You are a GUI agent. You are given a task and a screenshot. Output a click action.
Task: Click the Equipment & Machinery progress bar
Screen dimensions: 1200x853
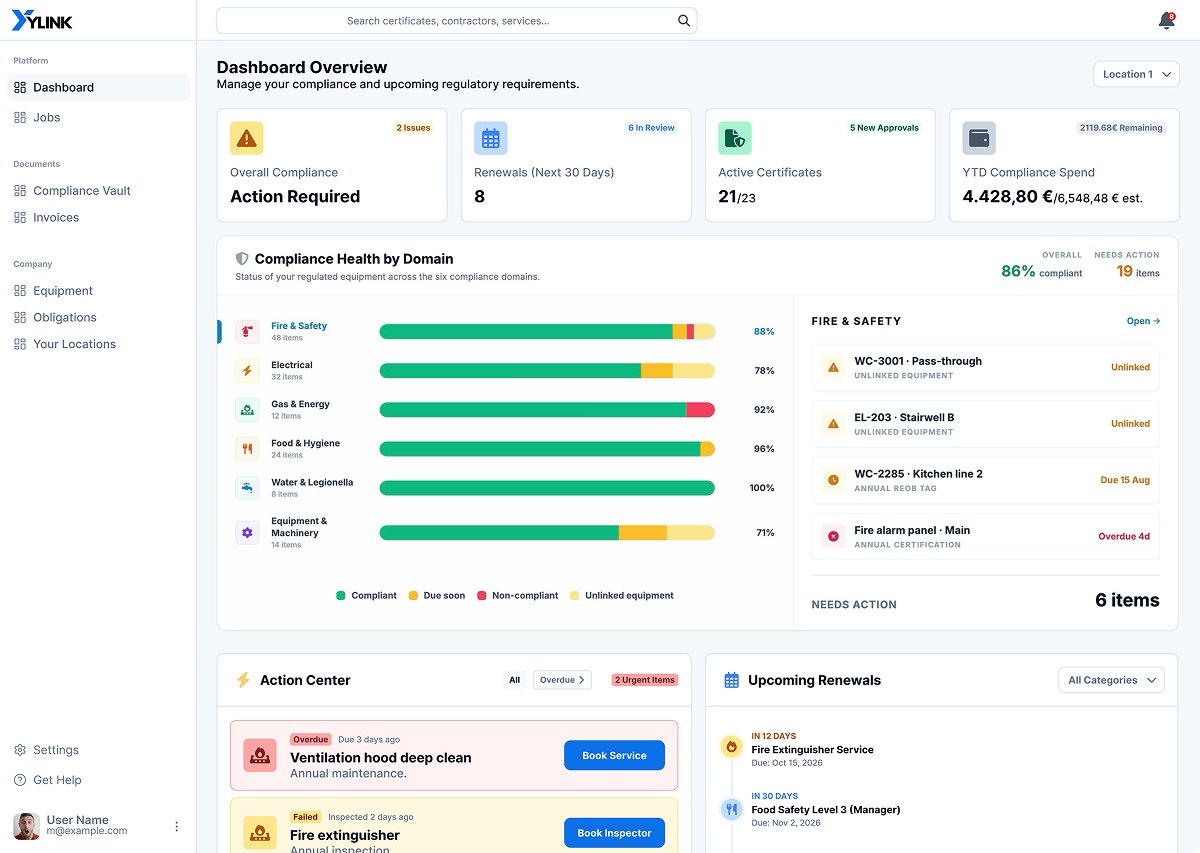click(547, 533)
